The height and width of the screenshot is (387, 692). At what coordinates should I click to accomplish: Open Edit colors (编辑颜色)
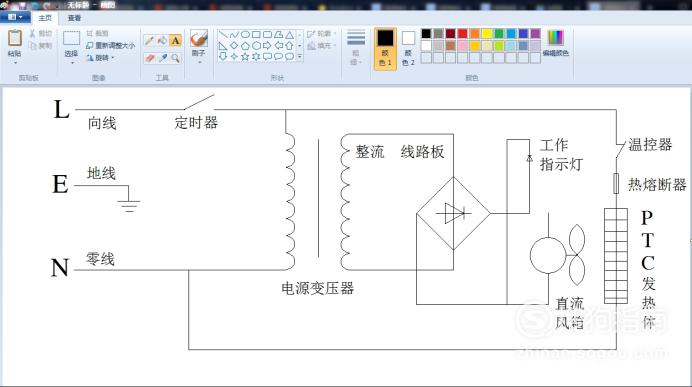click(x=556, y=43)
